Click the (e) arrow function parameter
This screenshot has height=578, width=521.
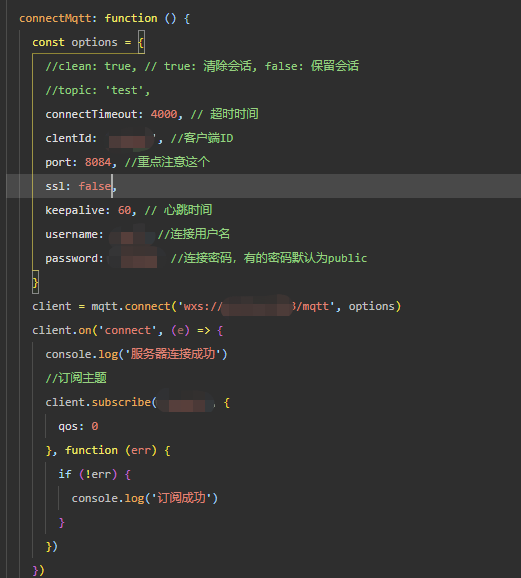180,330
